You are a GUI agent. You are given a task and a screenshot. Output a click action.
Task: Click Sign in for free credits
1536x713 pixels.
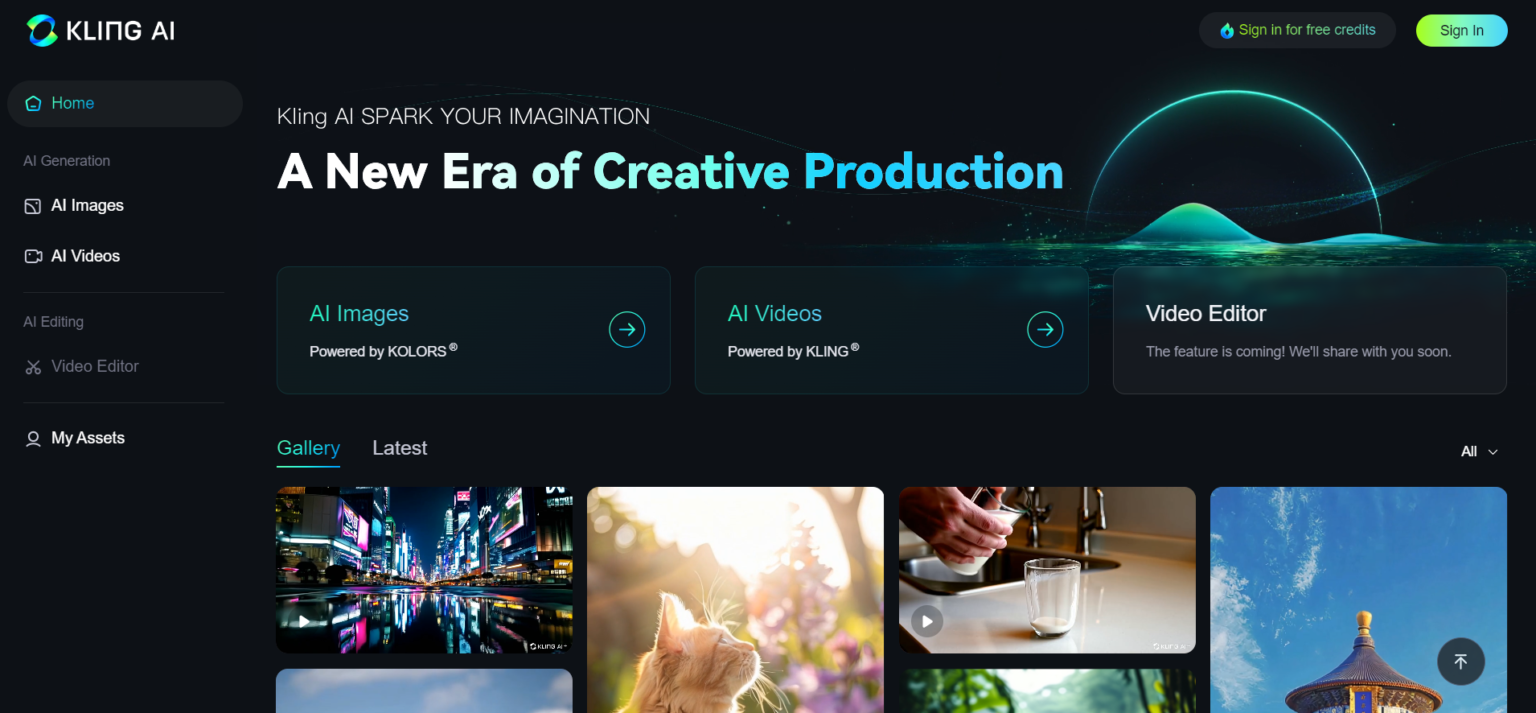1297,30
